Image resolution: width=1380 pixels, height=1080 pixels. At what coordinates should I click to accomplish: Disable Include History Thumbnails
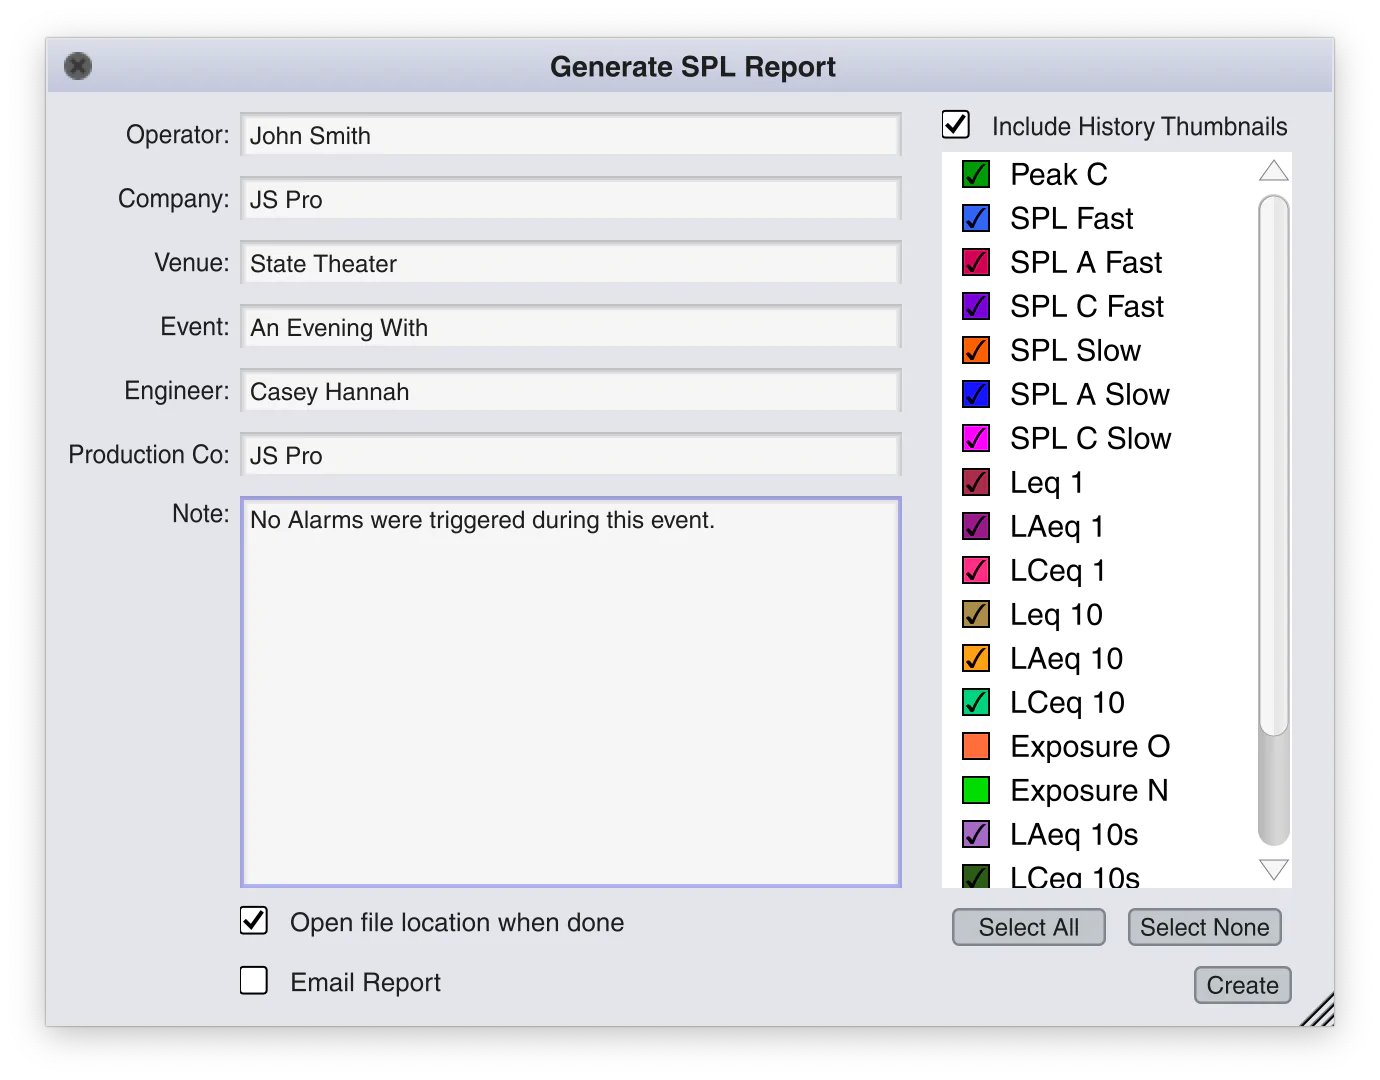tap(955, 125)
